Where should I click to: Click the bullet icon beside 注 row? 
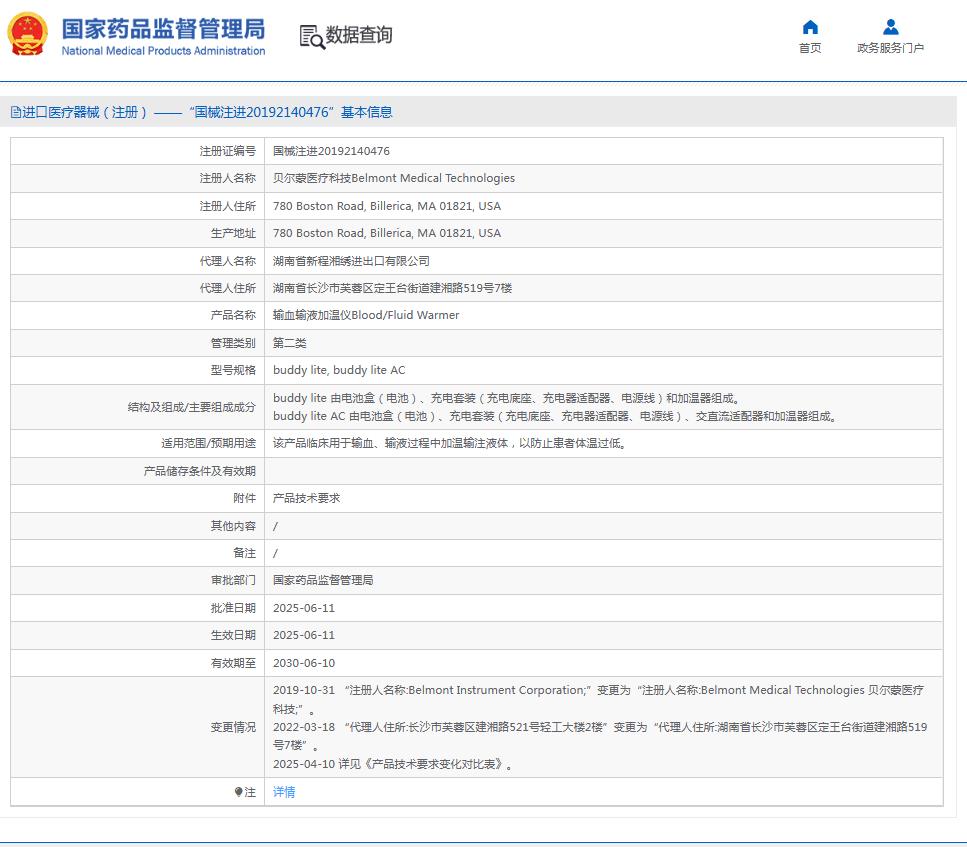pos(239,791)
